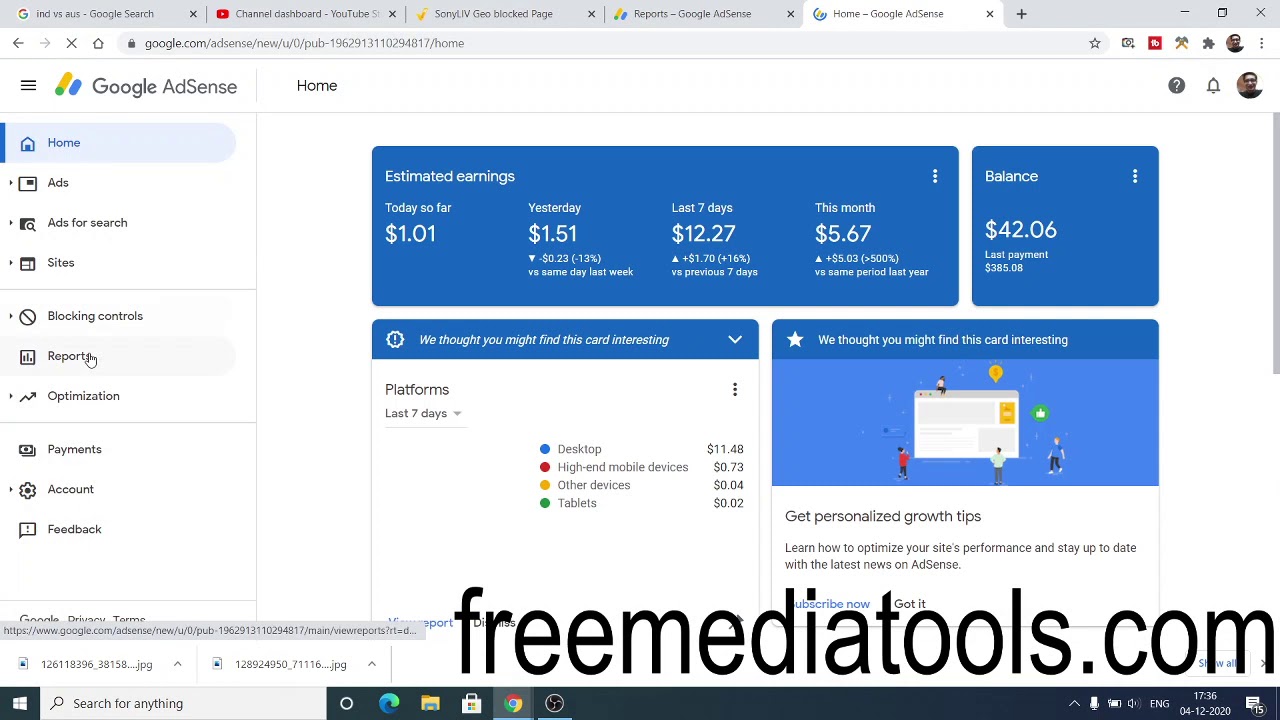The image size is (1280, 720).
Task: Open the notifications bell icon
Action: click(x=1213, y=86)
